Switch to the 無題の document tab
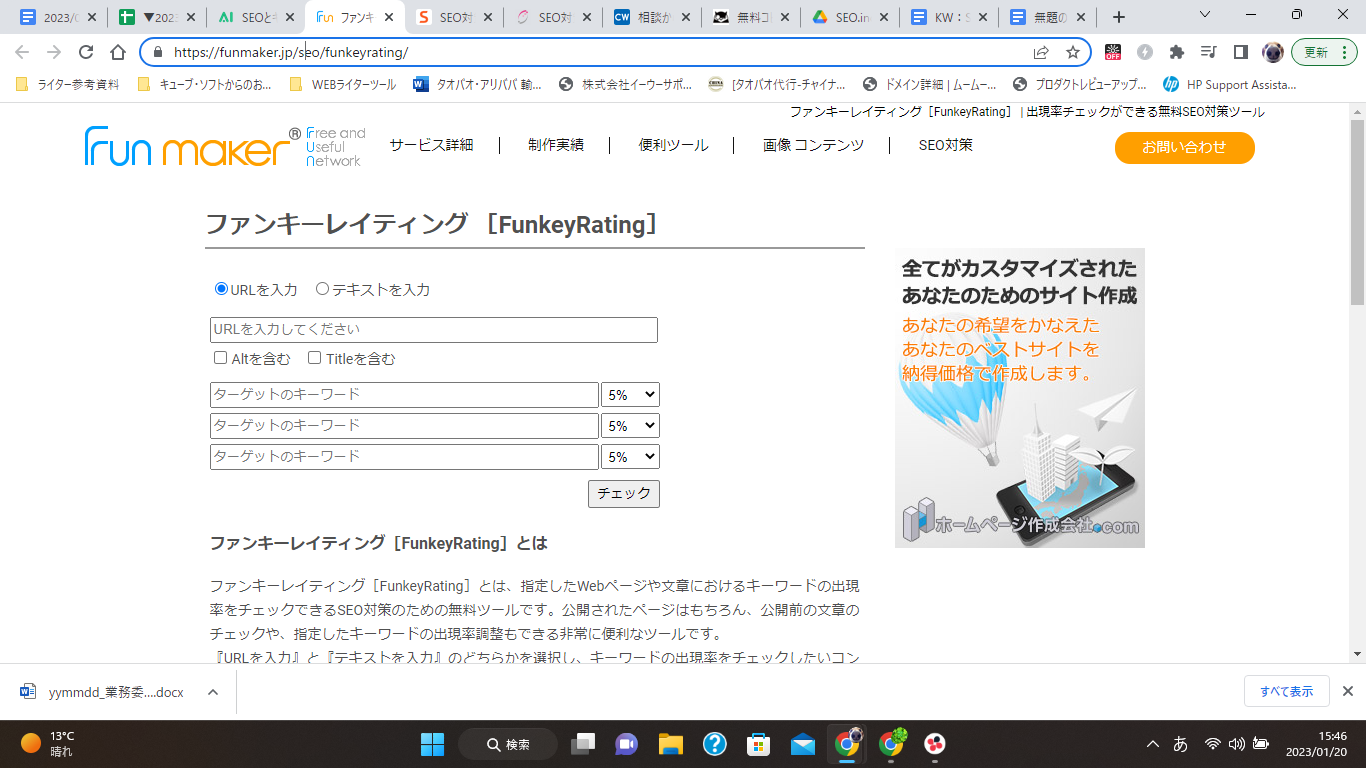Screen dimensions: 1366x768 coord(1046,17)
